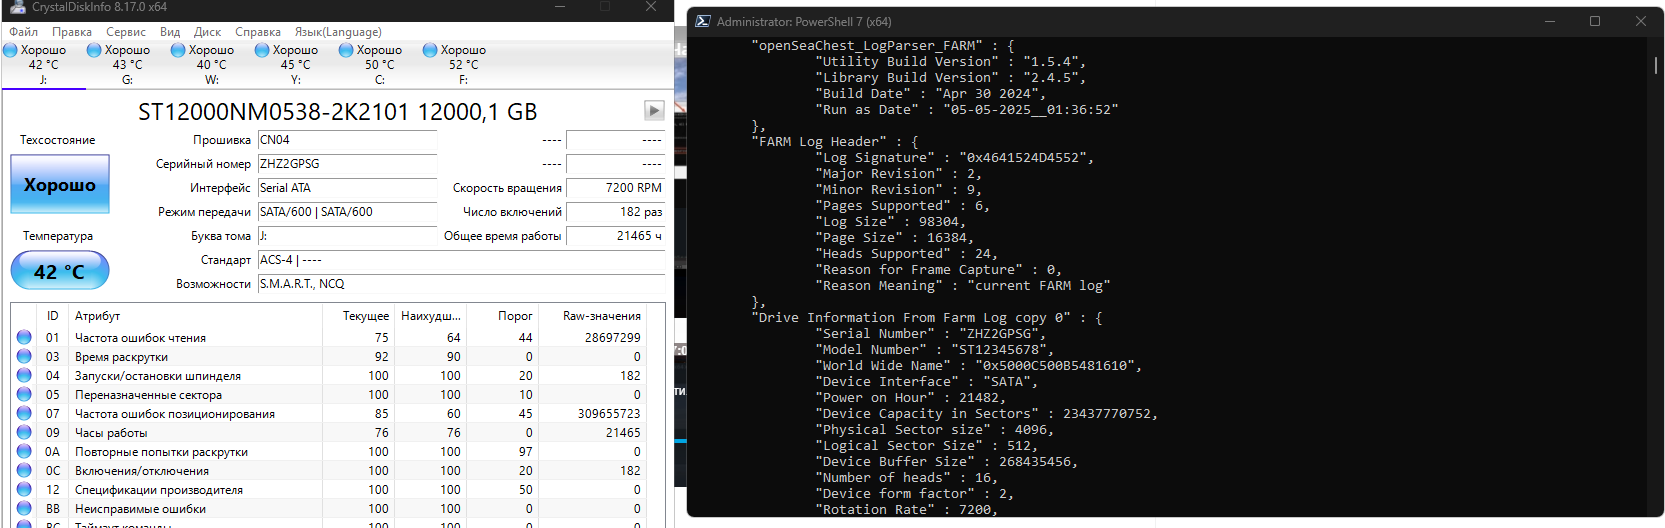Click the next disk arrow button
Screen dimensions: 1665x528
pos(654,110)
